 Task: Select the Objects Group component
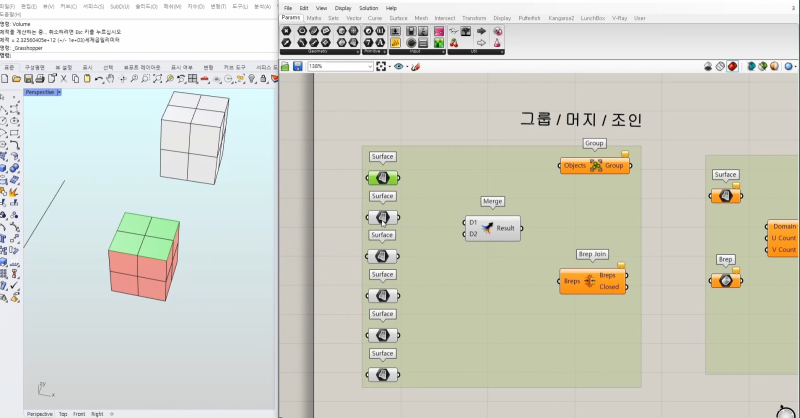(x=595, y=165)
